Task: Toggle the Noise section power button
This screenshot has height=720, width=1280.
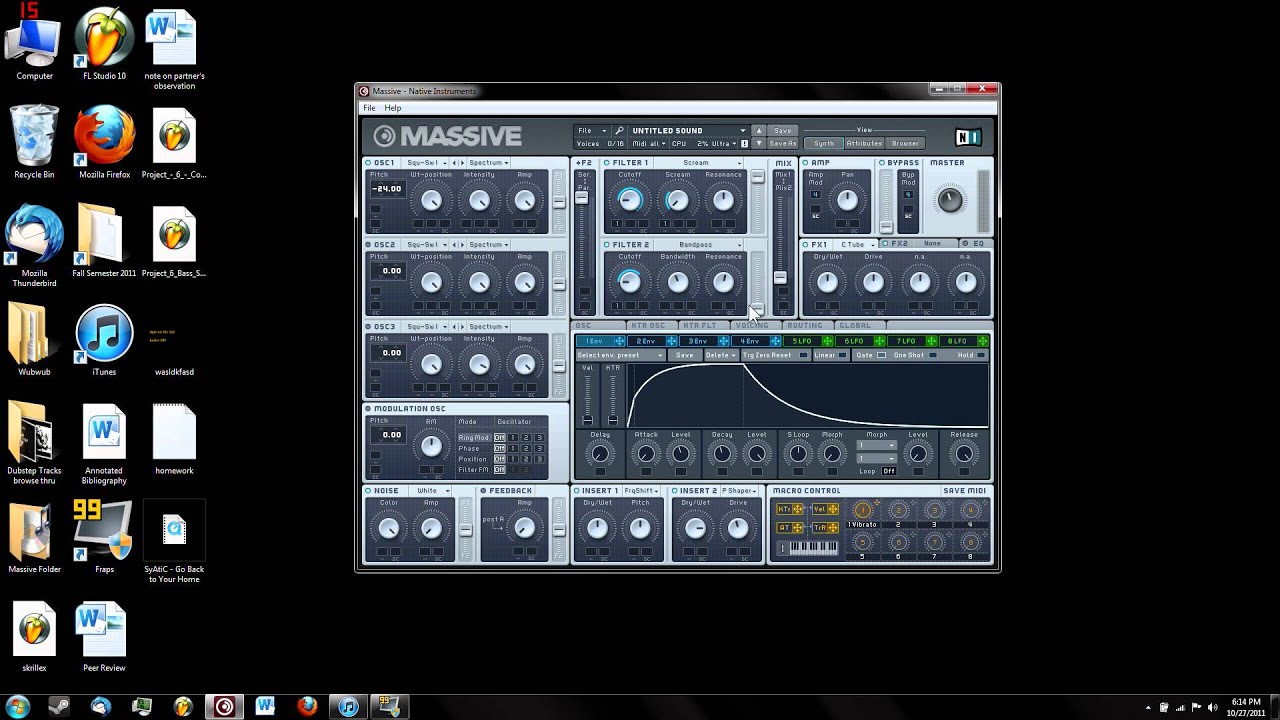Action: (368, 491)
